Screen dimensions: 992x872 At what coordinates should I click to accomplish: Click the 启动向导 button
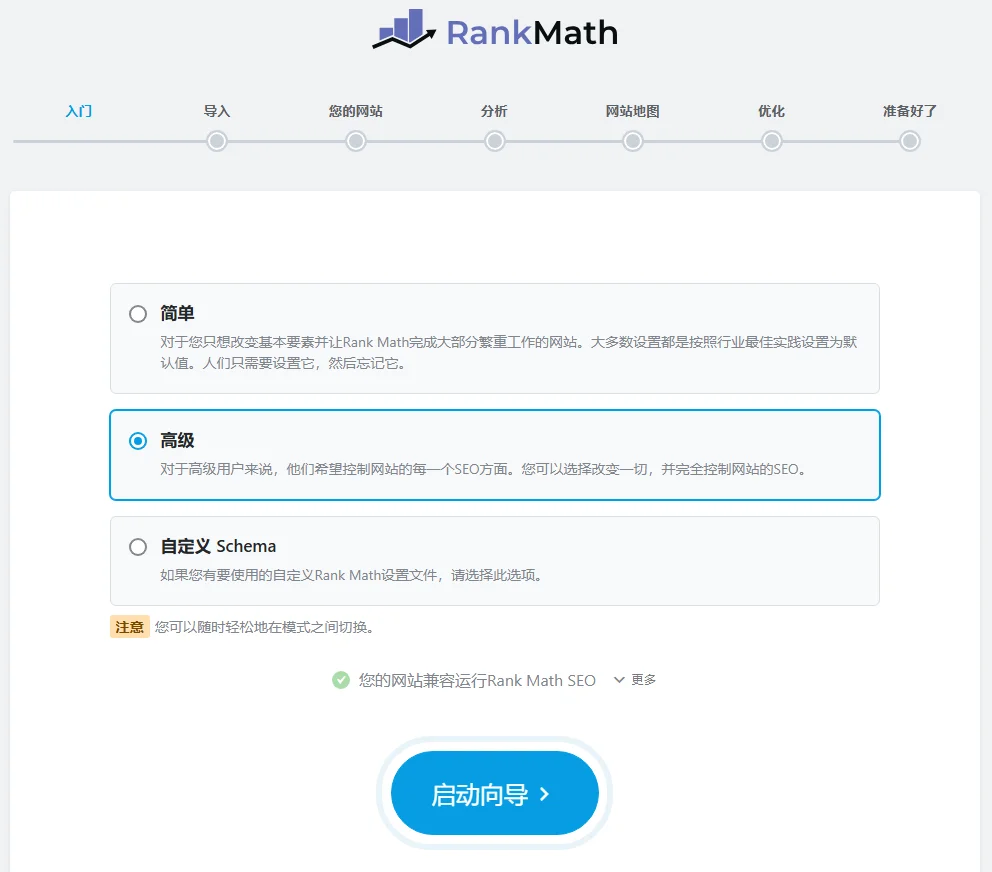[494, 793]
